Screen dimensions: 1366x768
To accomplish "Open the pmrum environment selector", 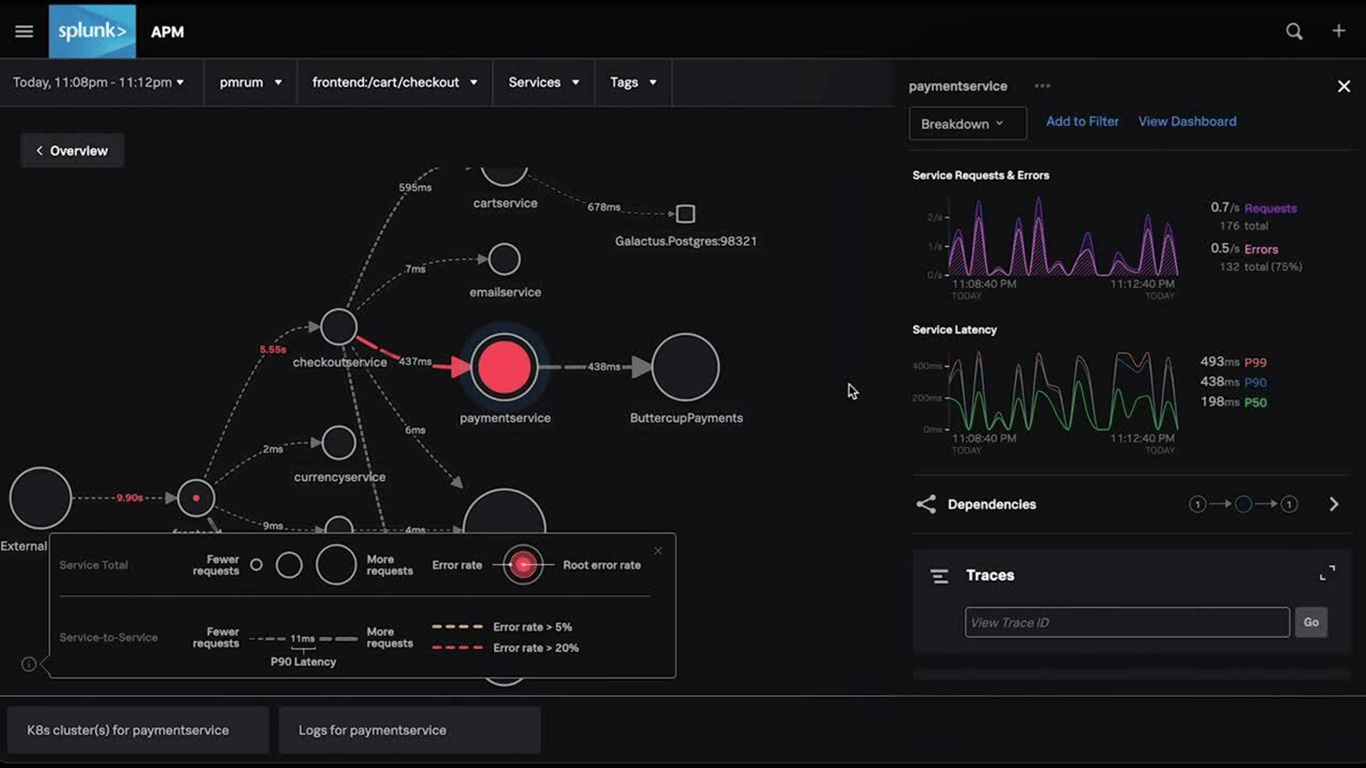I will [x=249, y=82].
